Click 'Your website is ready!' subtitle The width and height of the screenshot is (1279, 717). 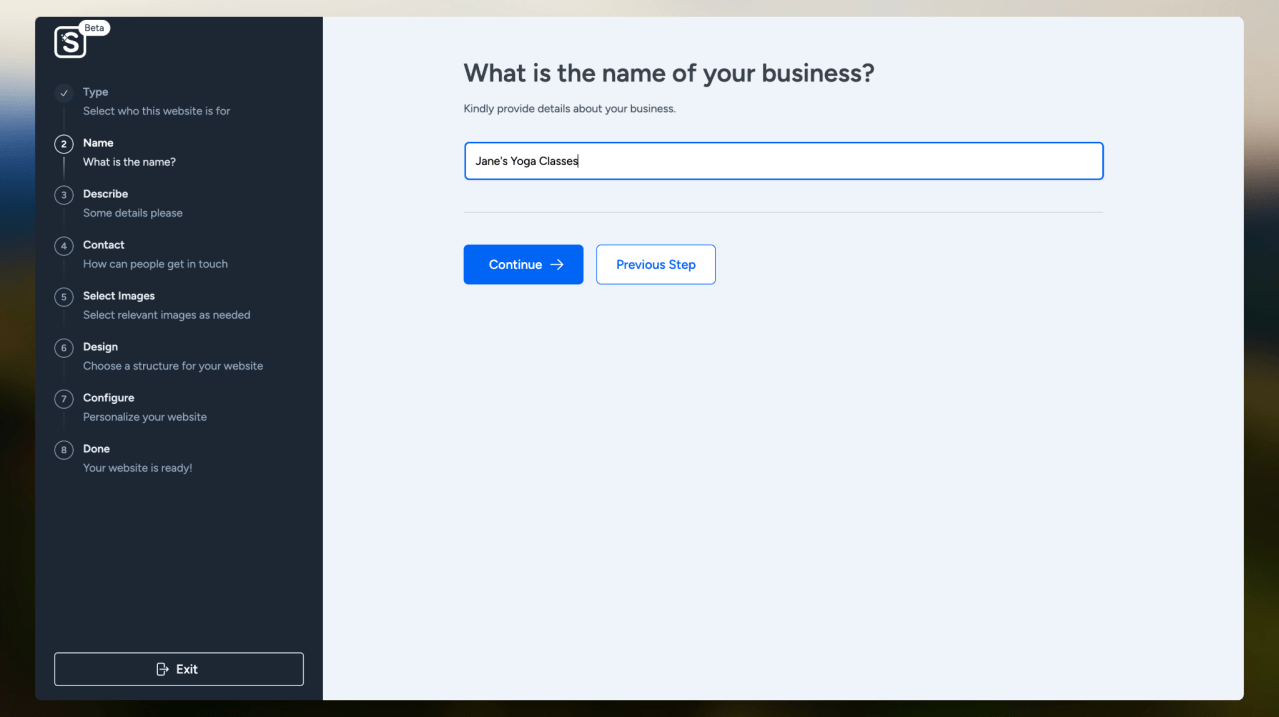coord(138,468)
